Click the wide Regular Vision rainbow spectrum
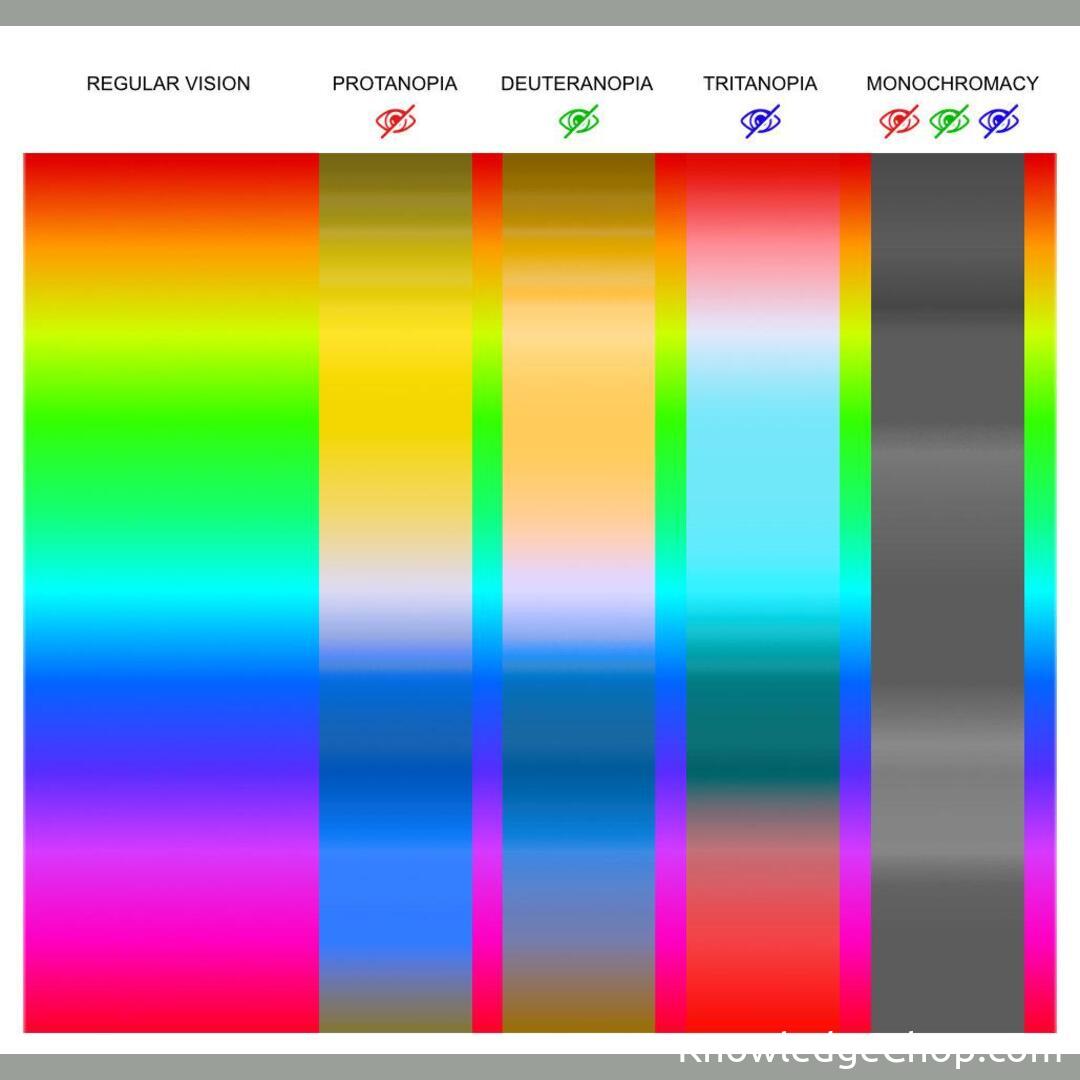Screen dimensions: 1080x1080 point(171,592)
